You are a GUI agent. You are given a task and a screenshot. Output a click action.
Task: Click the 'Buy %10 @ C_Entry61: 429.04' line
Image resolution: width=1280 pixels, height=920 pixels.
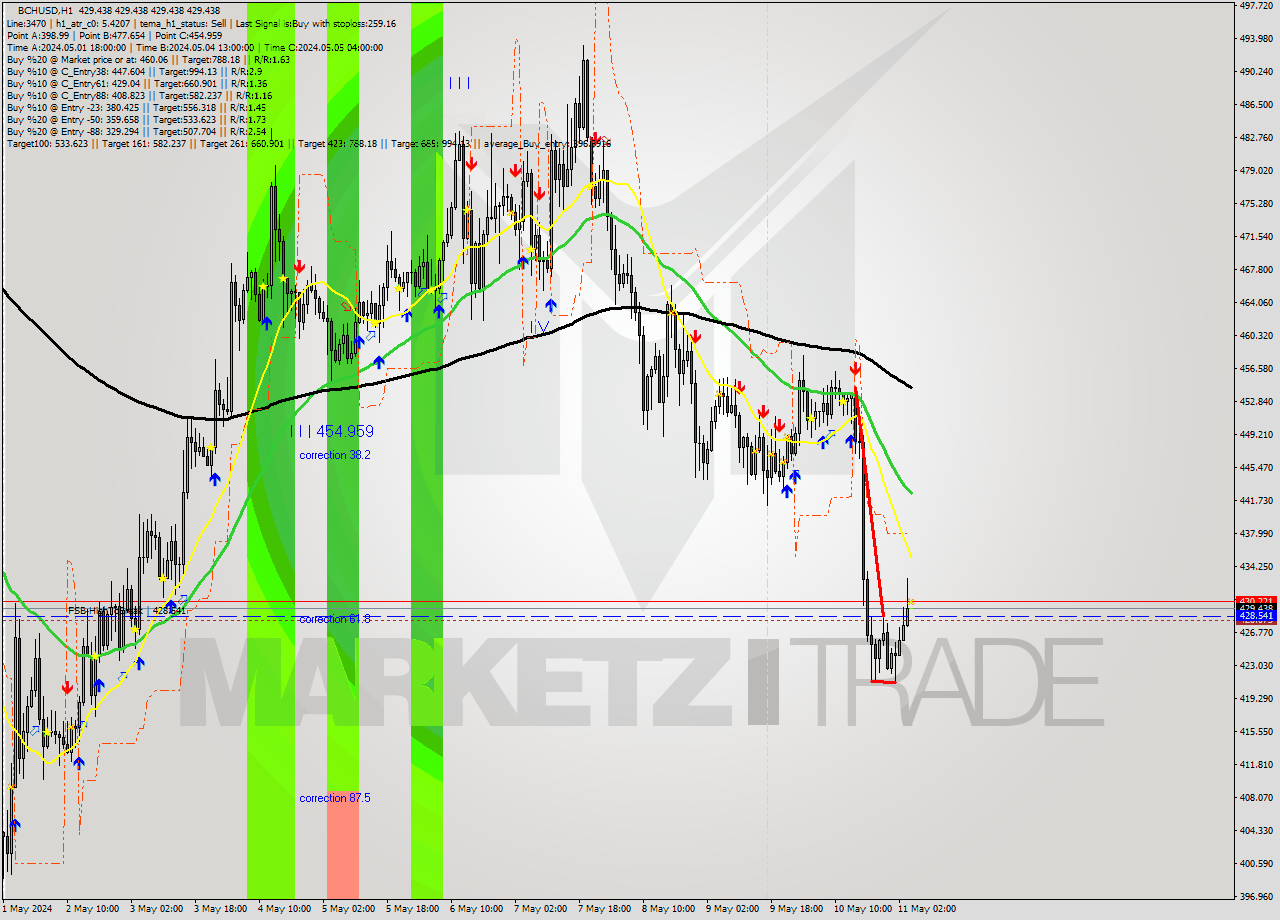coord(136,83)
